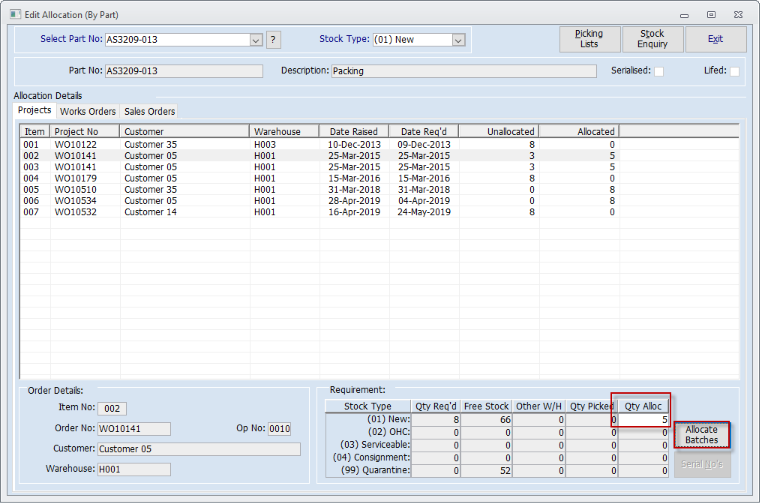
Task: Click the Warehouse field H001 in Order Details
Action: pyautogui.click(x=134, y=470)
